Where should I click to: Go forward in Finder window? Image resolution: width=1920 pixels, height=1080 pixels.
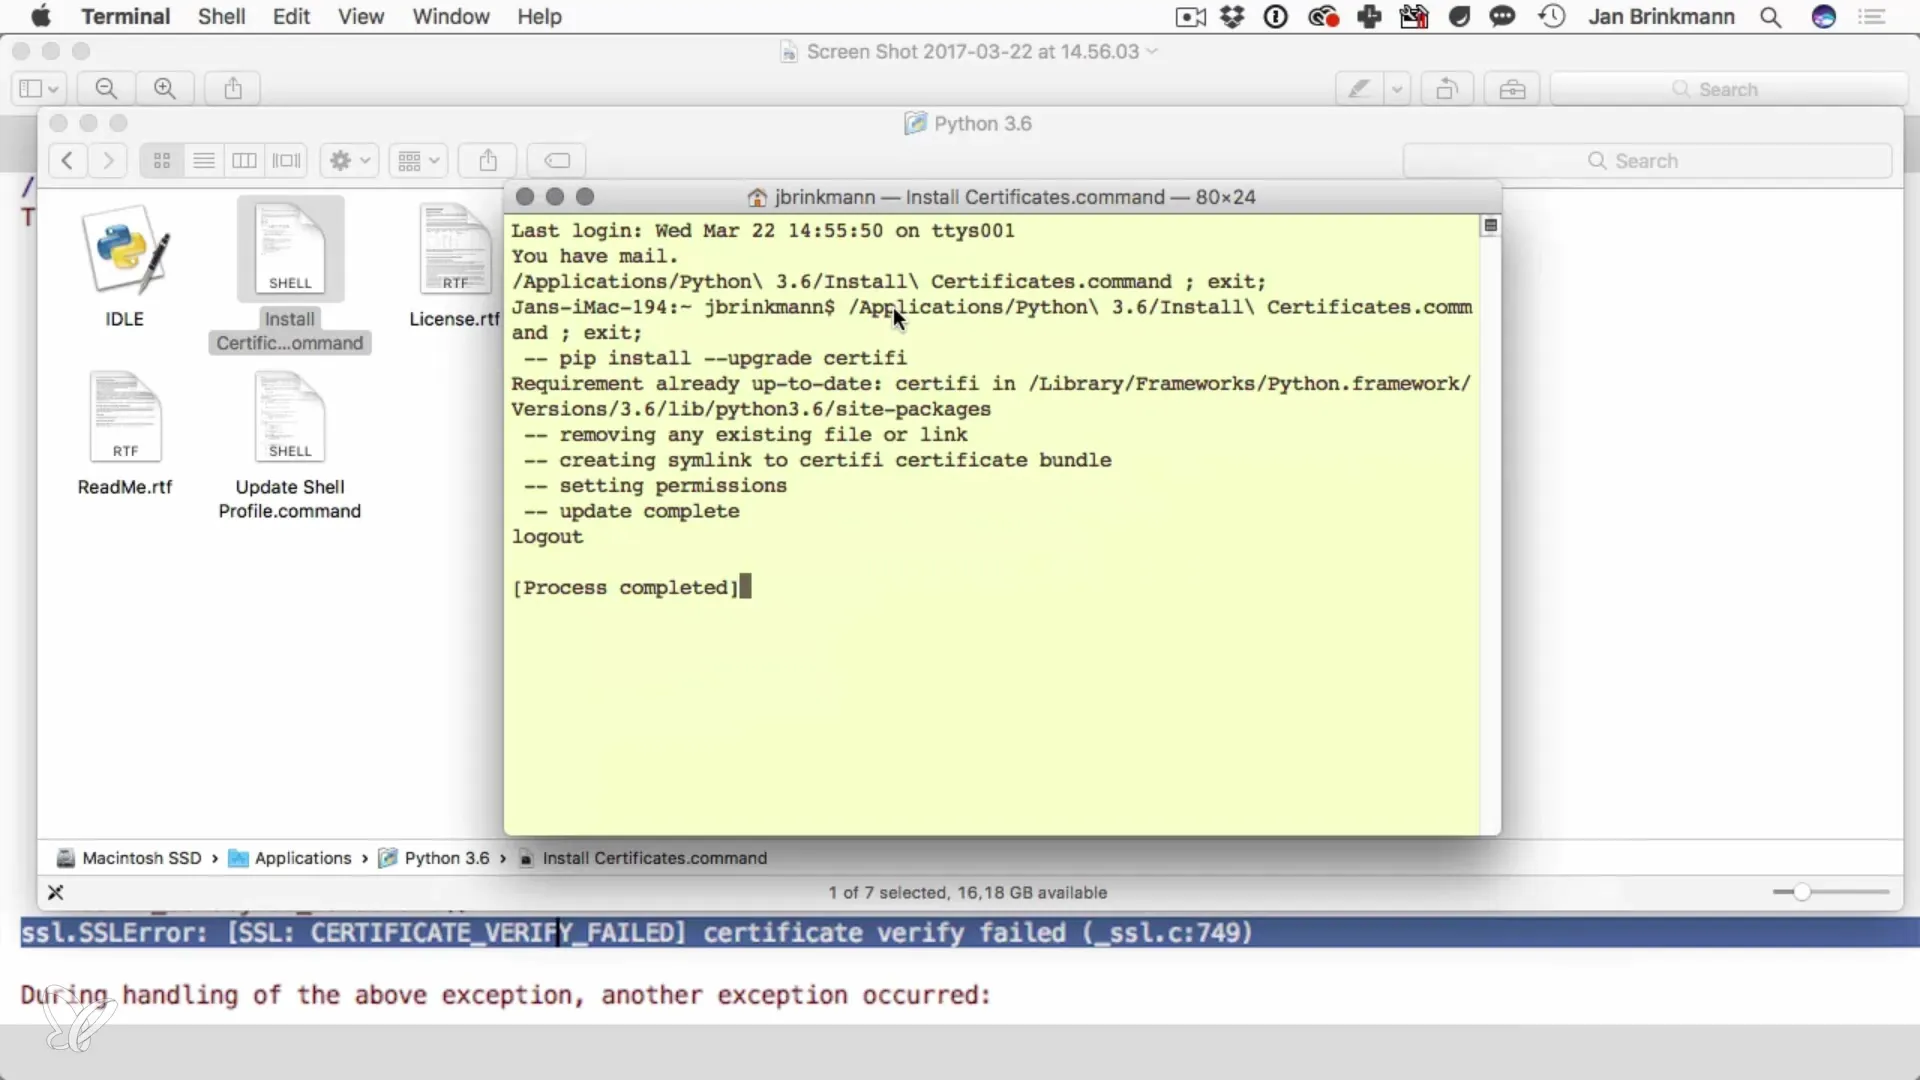(108, 160)
